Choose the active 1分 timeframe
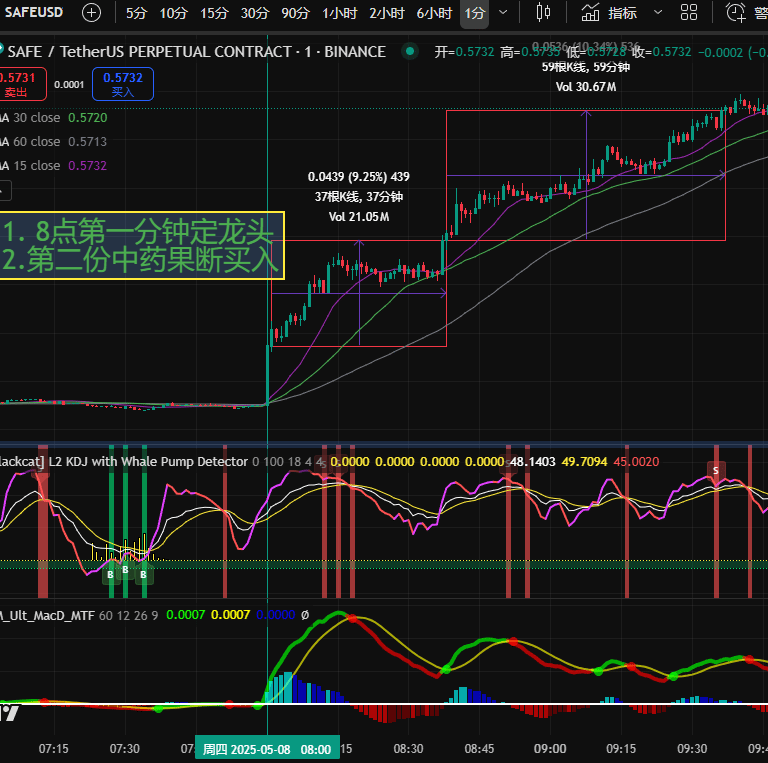Viewport: 768px width, 763px height. tap(474, 13)
